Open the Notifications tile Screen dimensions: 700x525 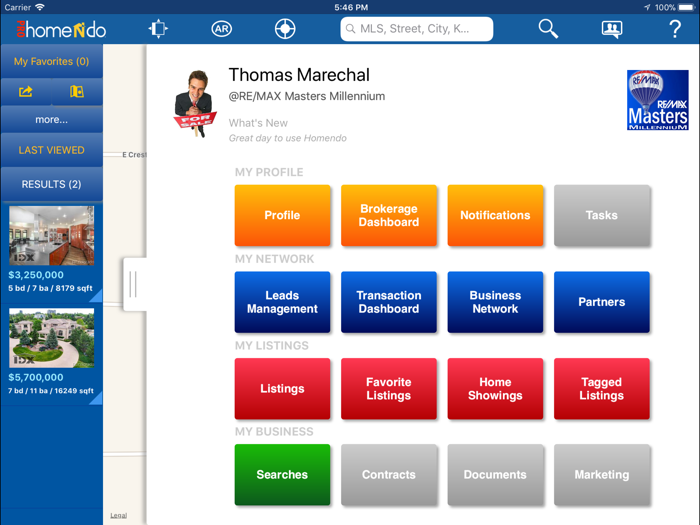[496, 215]
